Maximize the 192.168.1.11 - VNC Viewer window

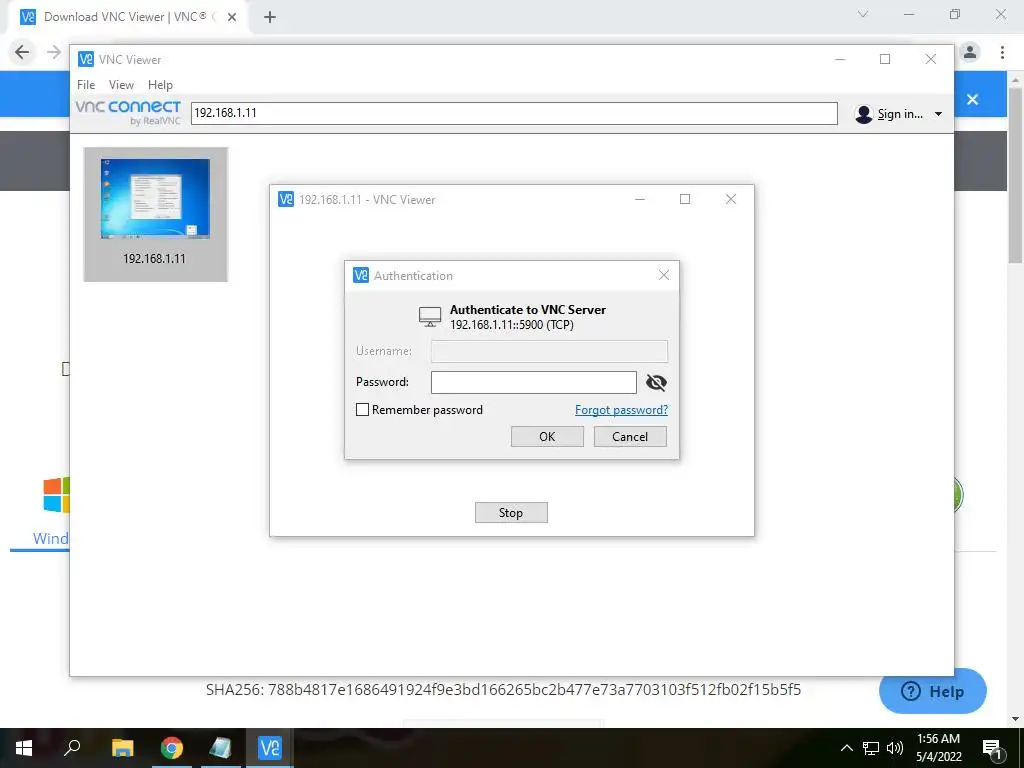pyautogui.click(x=684, y=199)
